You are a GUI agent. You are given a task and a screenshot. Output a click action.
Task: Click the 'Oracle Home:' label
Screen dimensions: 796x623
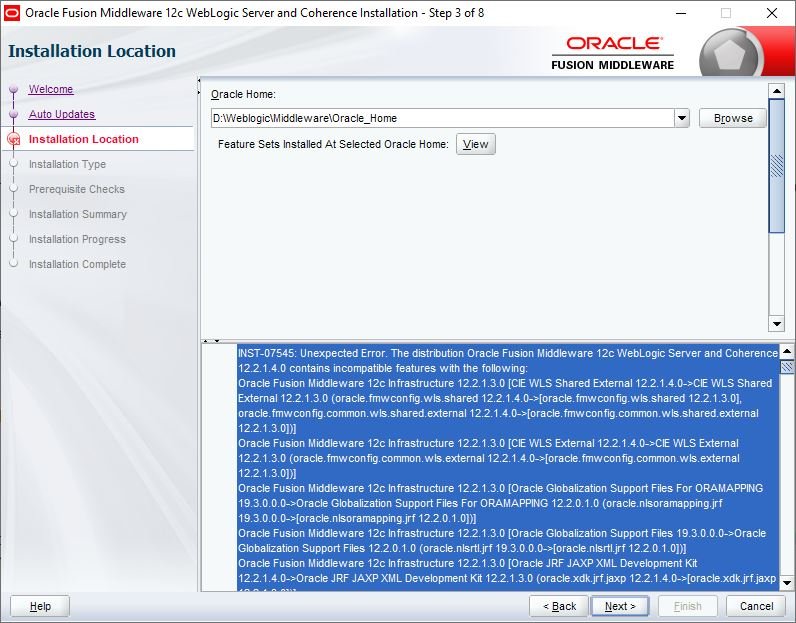coord(243,94)
